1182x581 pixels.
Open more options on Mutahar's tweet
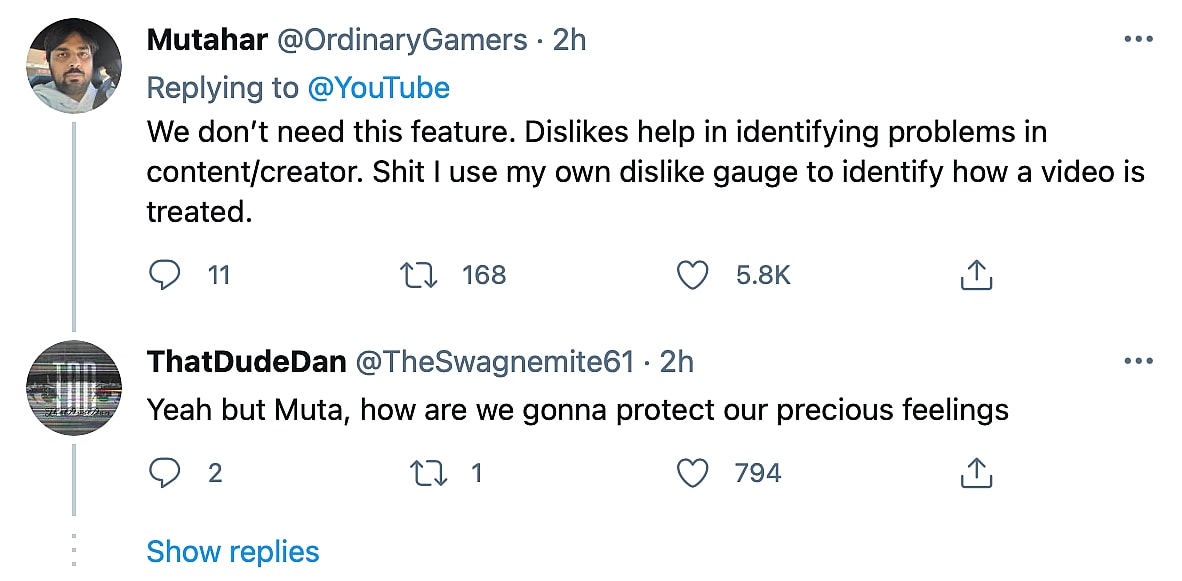pos(1138,40)
